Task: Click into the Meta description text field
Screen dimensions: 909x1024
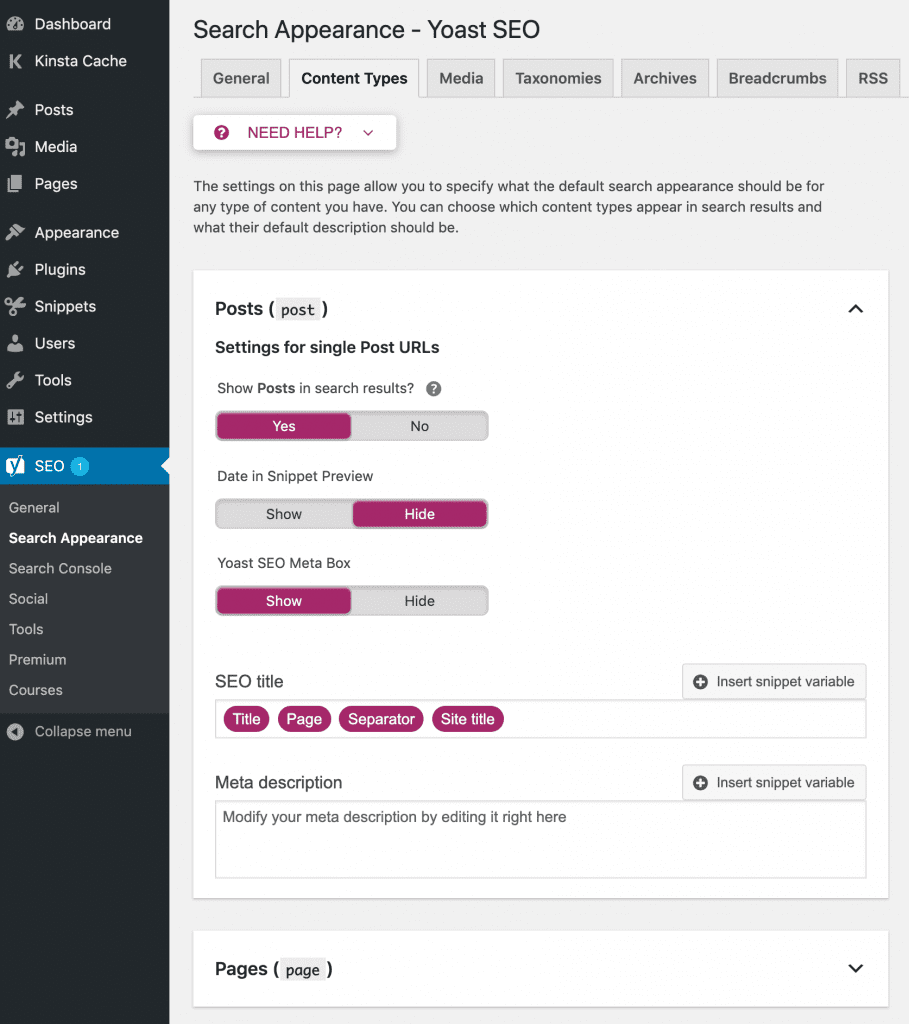Action: [540, 840]
